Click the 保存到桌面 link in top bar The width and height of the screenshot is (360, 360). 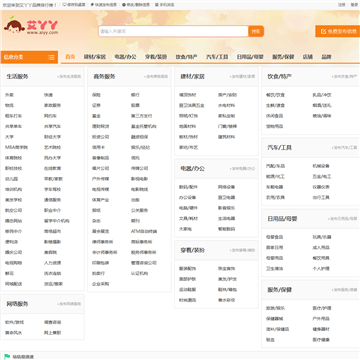click(x=74, y=5)
